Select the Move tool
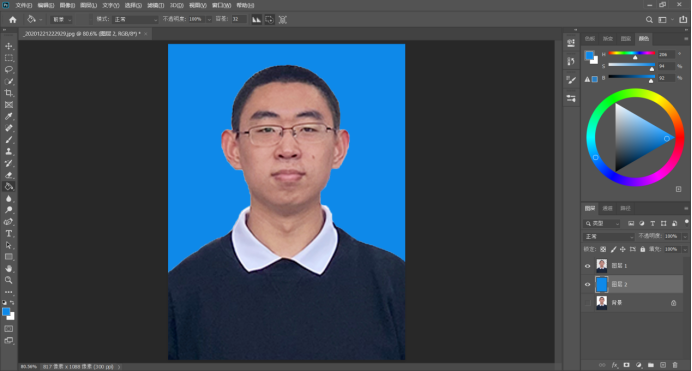 (x=8, y=46)
